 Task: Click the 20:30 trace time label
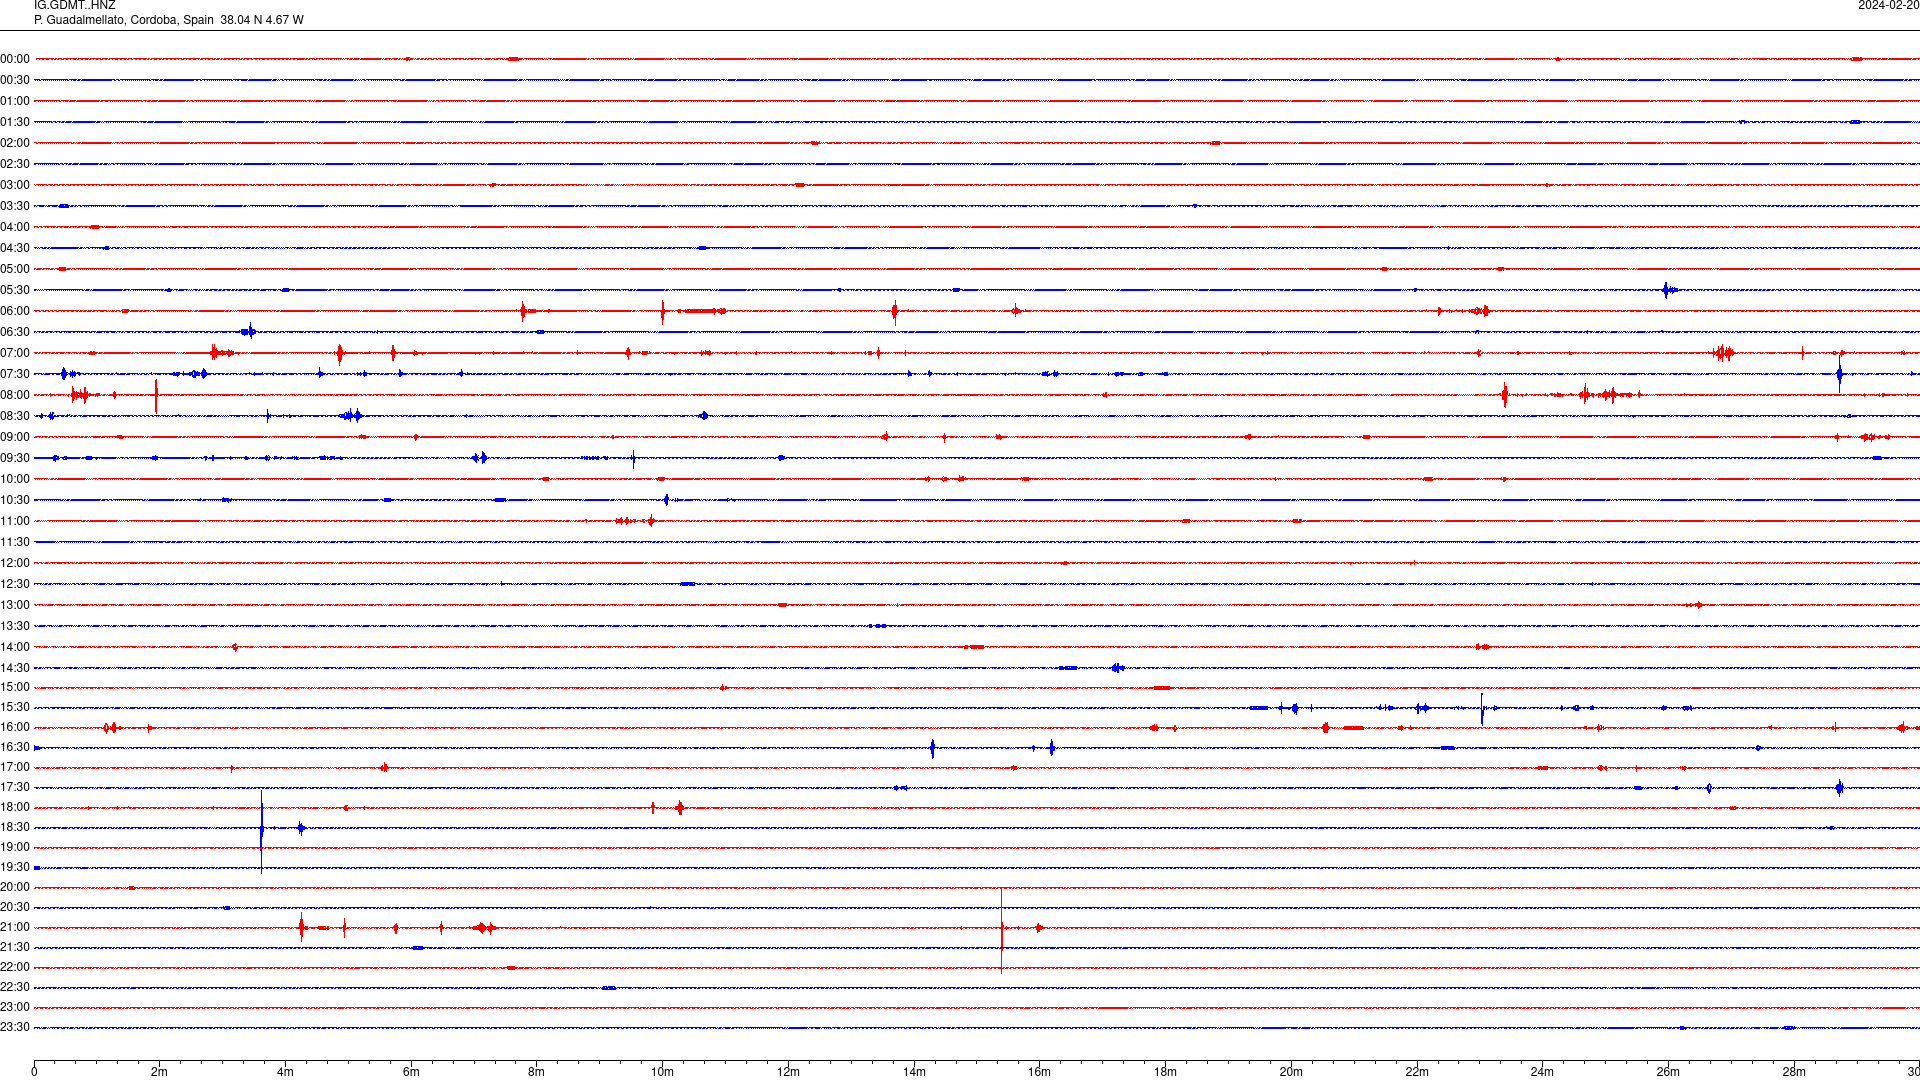[15, 907]
